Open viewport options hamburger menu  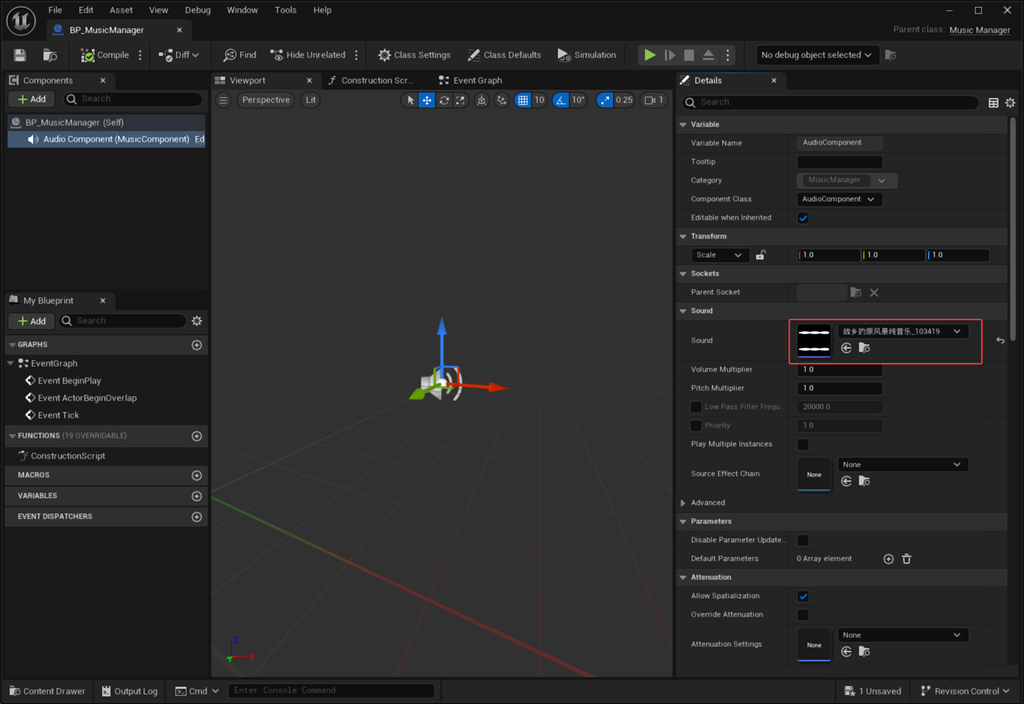pos(223,100)
